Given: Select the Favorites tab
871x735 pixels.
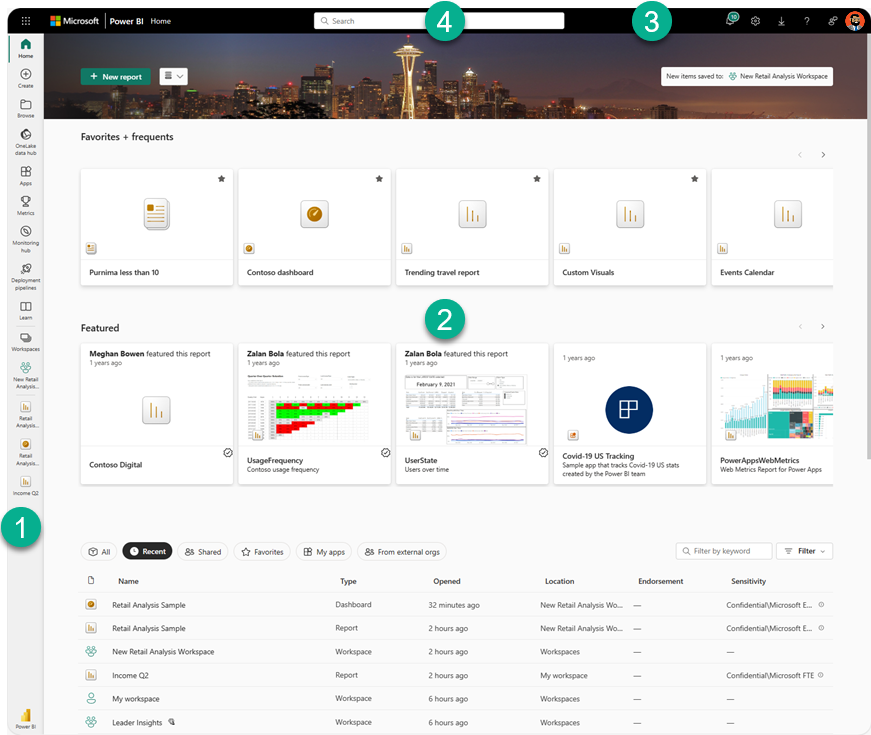Looking at the screenshot, I should pyautogui.click(x=262, y=552).
